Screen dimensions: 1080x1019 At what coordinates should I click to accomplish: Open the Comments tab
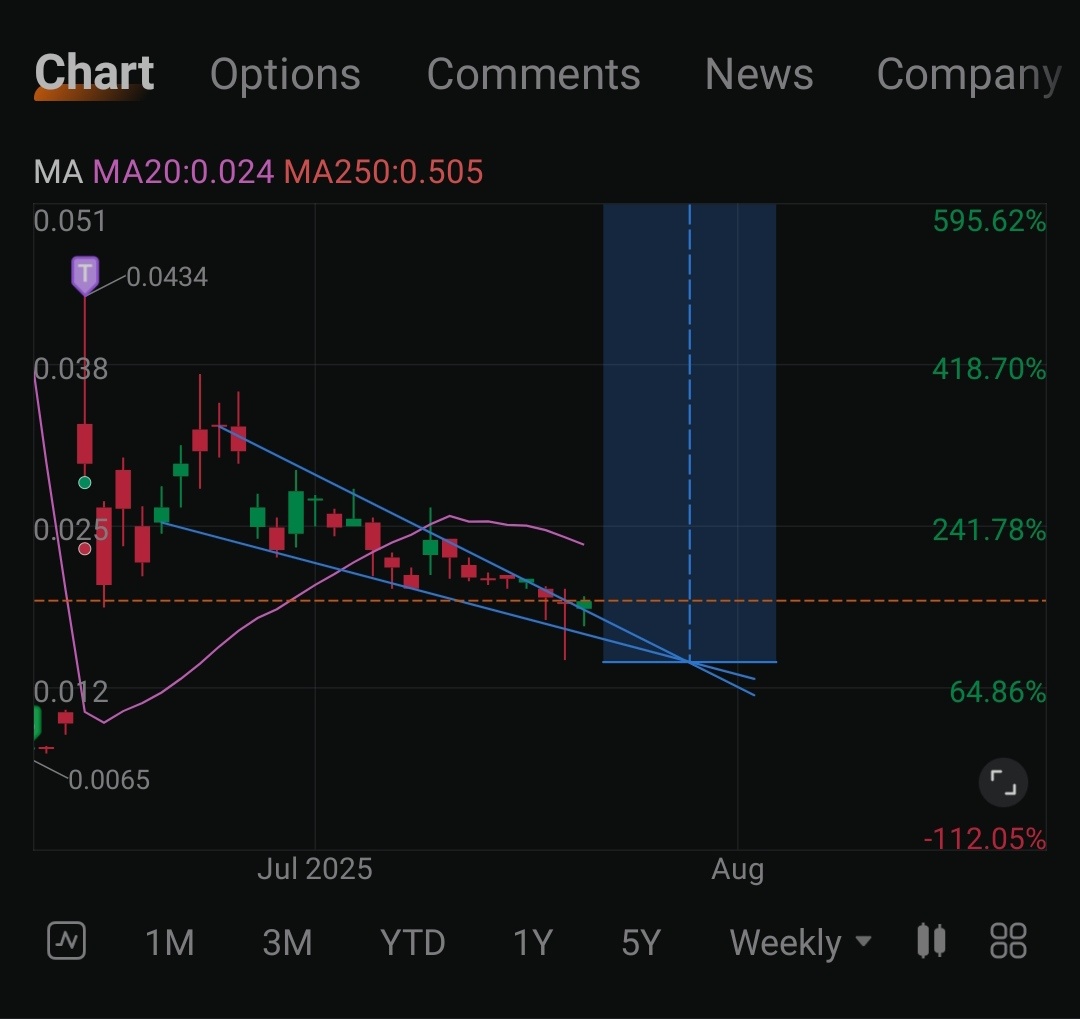pyautogui.click(x=533, y=74)
